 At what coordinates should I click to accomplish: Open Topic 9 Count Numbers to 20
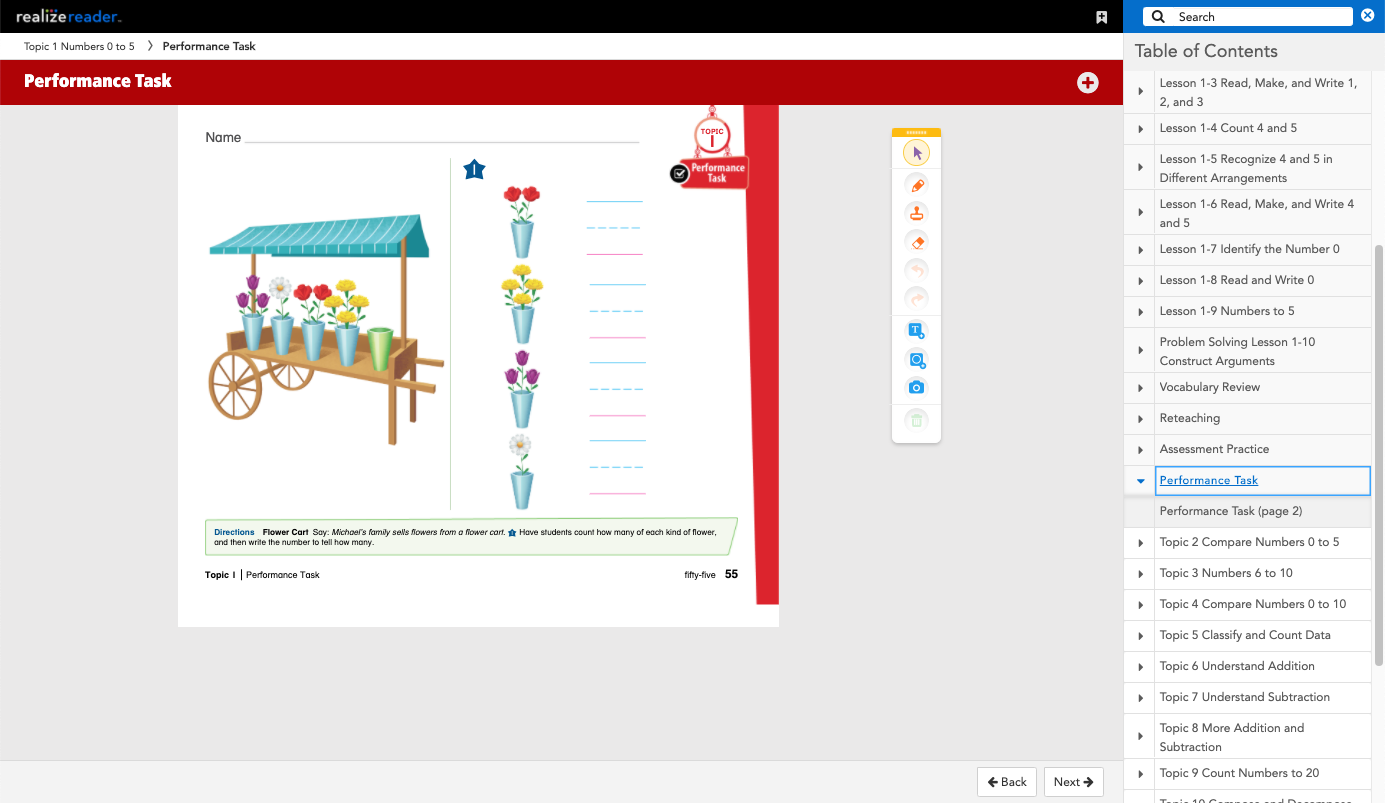(x=1239, y=773)
